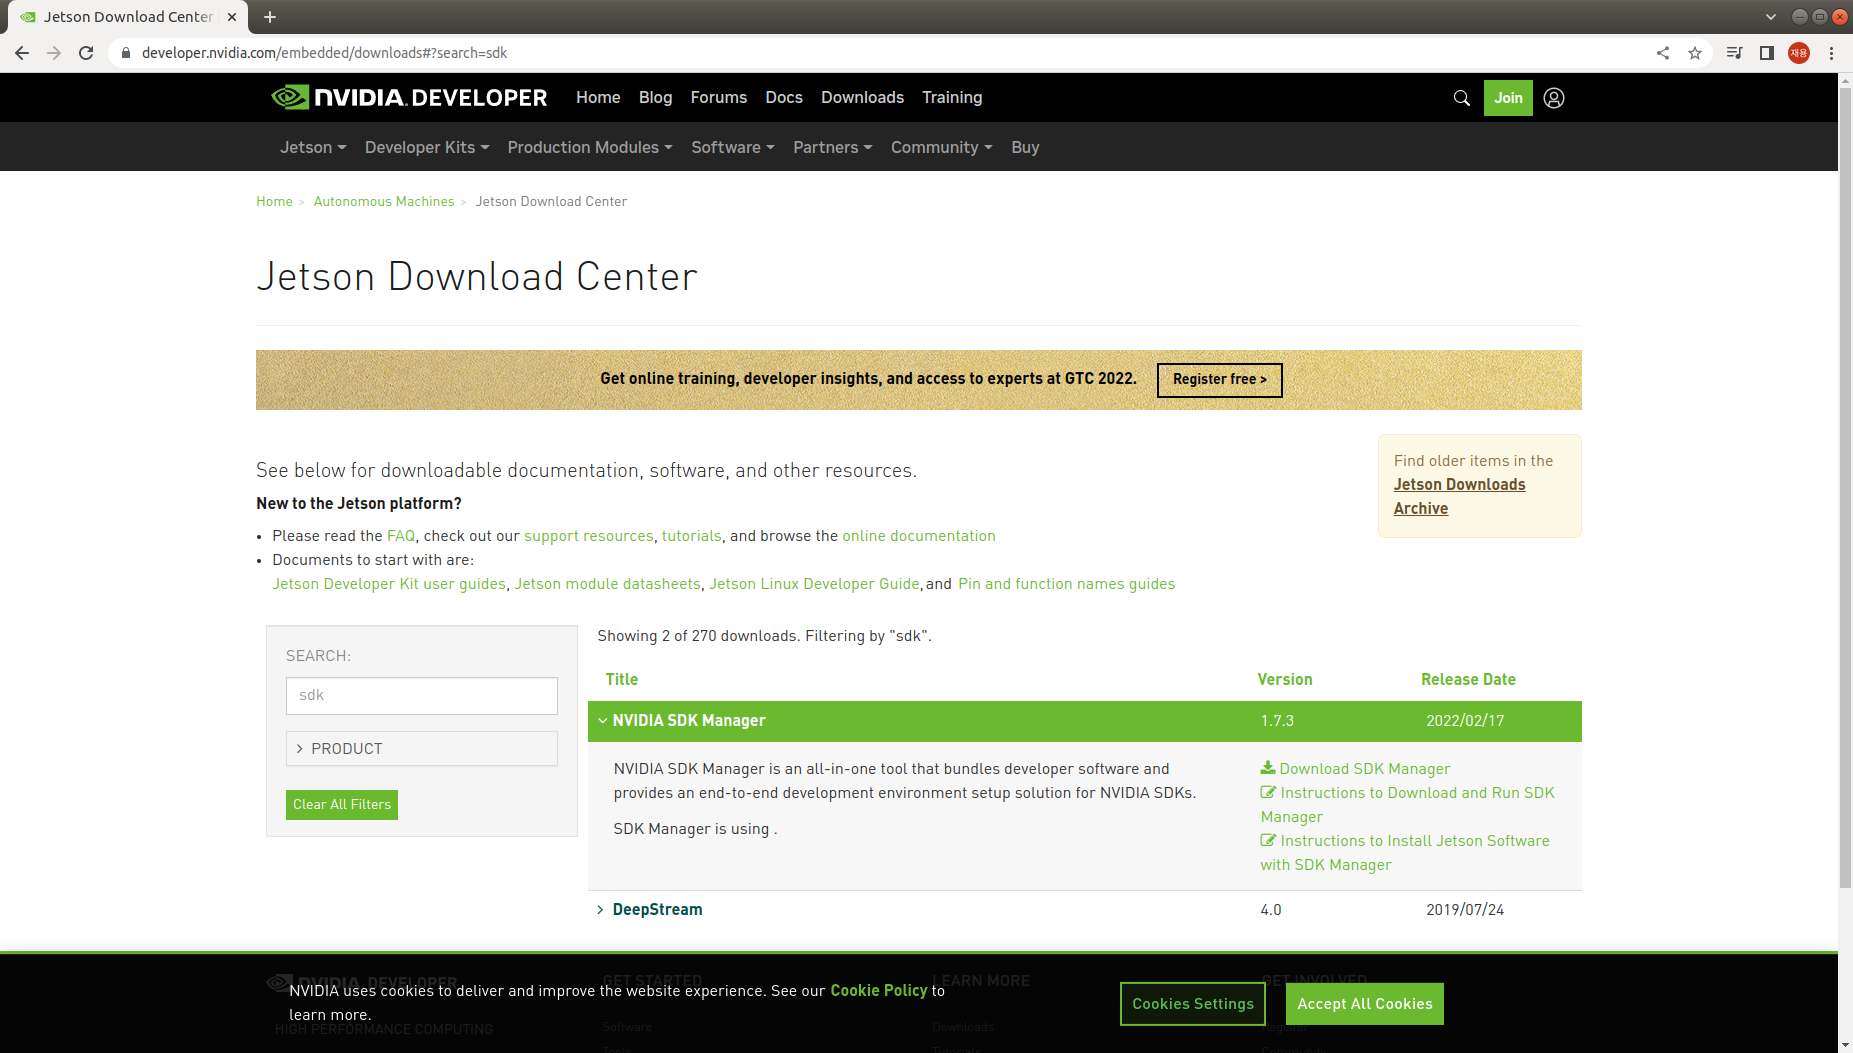Image resolution: width=1853 pixels, height=1053 pixels.
Task: Open the Docs nav item
Action: pyautogui.click(x=784, y=97)
